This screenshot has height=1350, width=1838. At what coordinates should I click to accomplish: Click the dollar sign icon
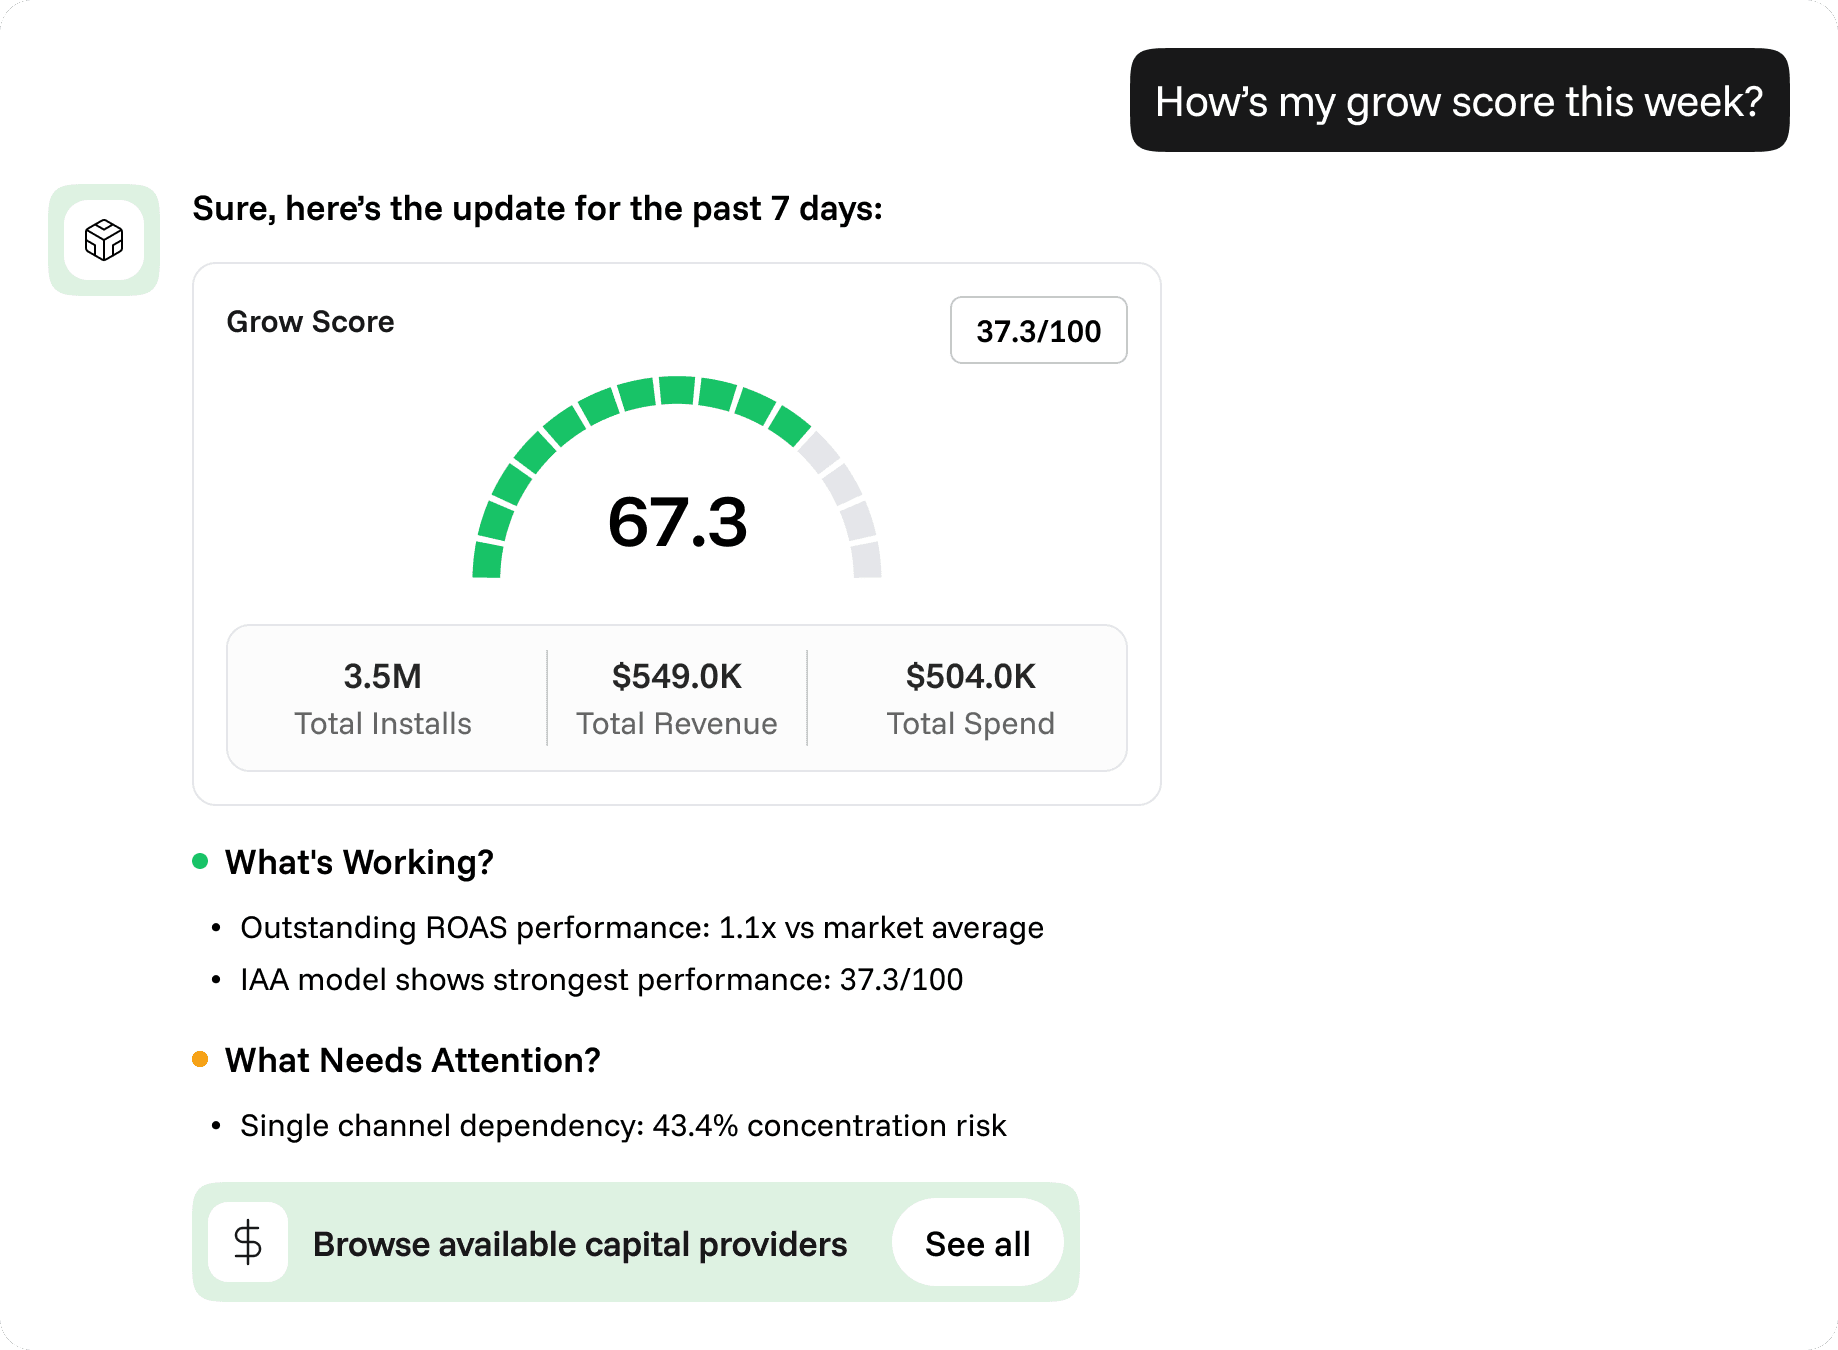[x=248, y=1242]
